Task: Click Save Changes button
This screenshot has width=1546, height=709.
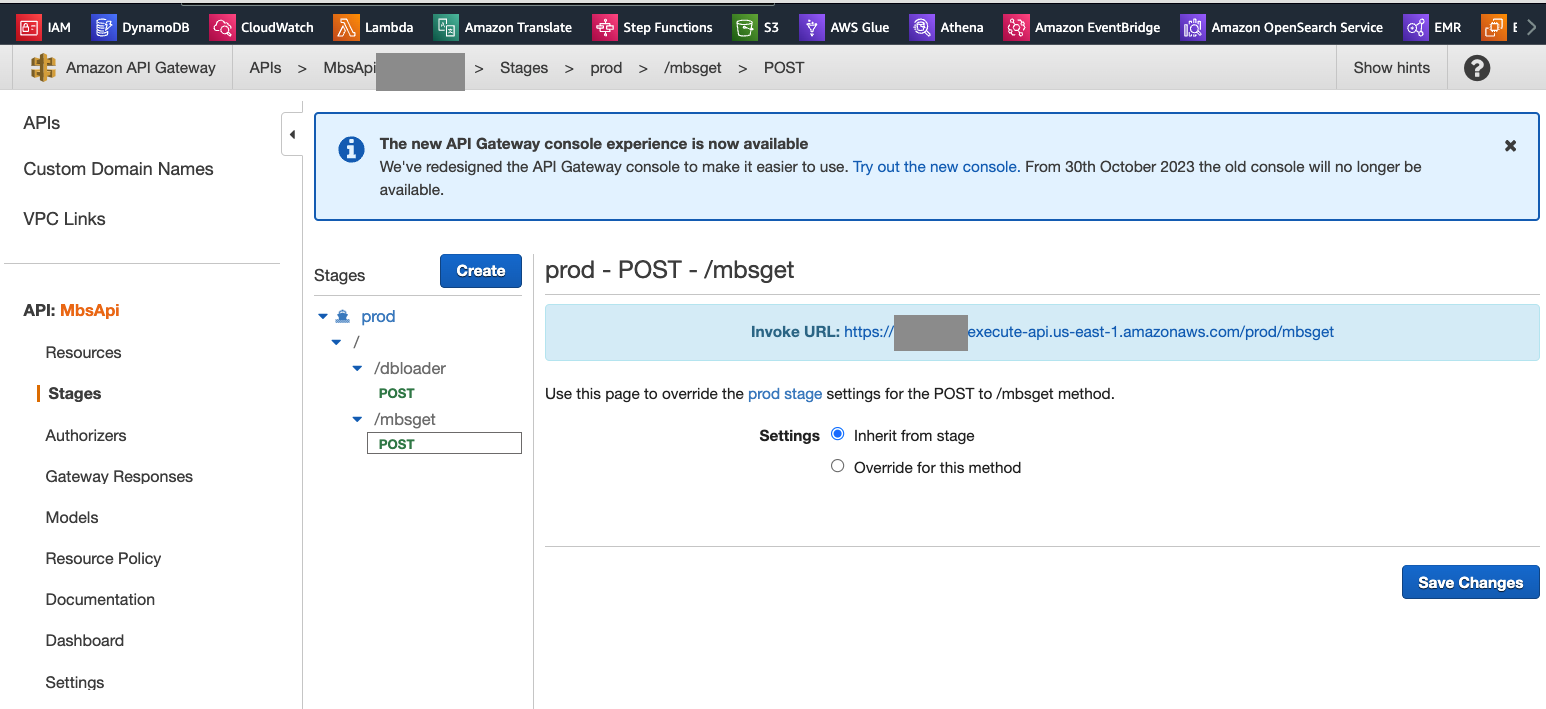Action: 1470,582
